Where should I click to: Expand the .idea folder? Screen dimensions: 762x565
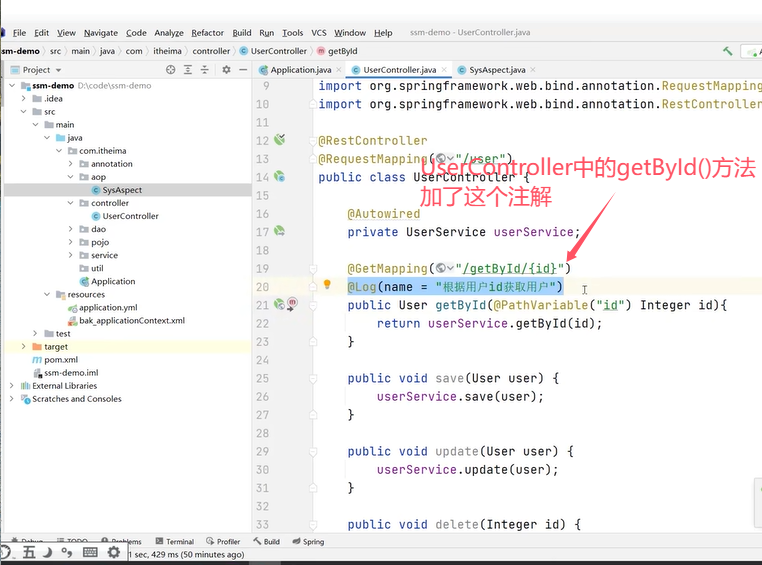[24, 99]
